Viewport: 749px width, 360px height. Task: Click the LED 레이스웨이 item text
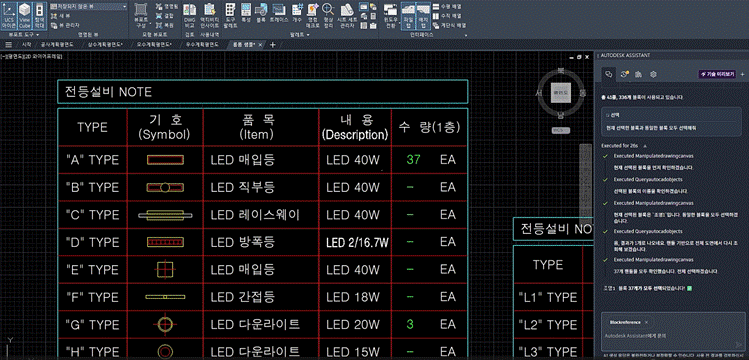[x=255, y=215]
